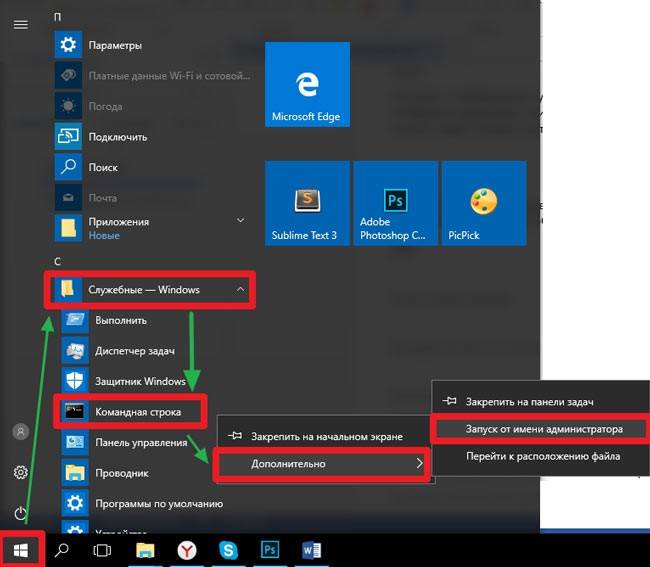Image resolution: width=650 pixels, height=567 pixels.
Task: Click the Windows Start button
Action: click(21, 550)
